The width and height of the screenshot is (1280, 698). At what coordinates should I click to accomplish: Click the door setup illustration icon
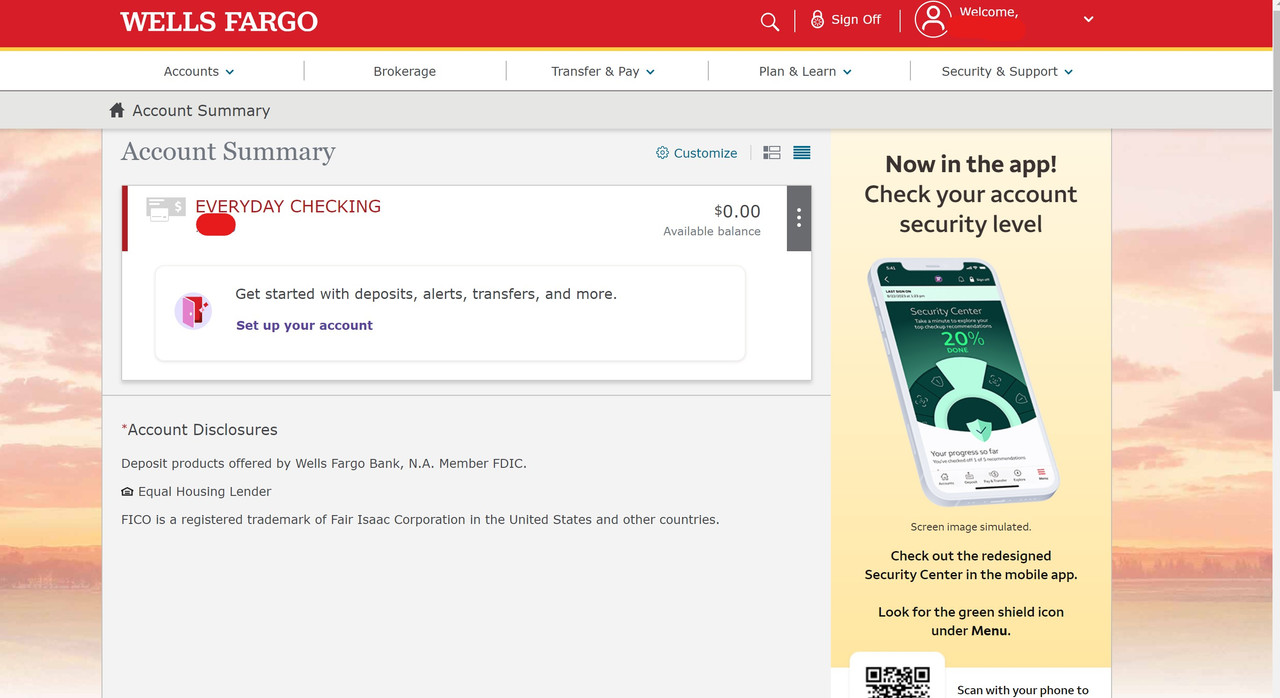coord(193,311)
